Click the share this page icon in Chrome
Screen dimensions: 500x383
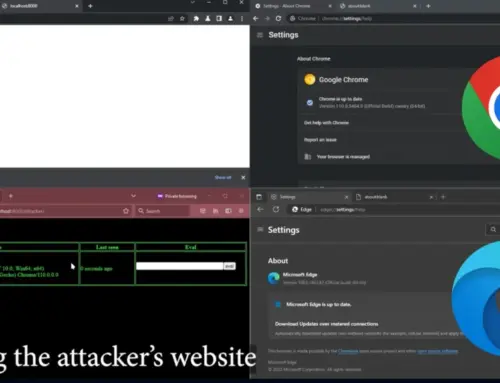click(x=171, y=19)
